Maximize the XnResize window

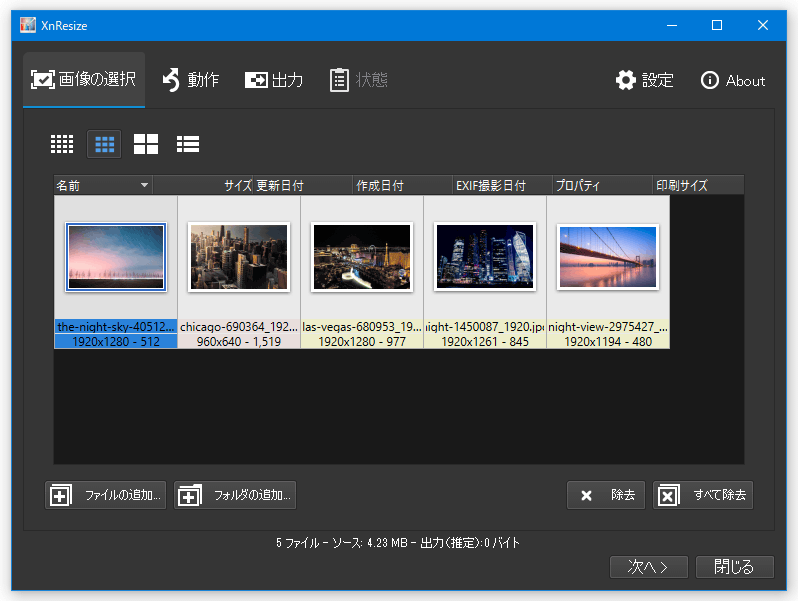tap(717, 25)
